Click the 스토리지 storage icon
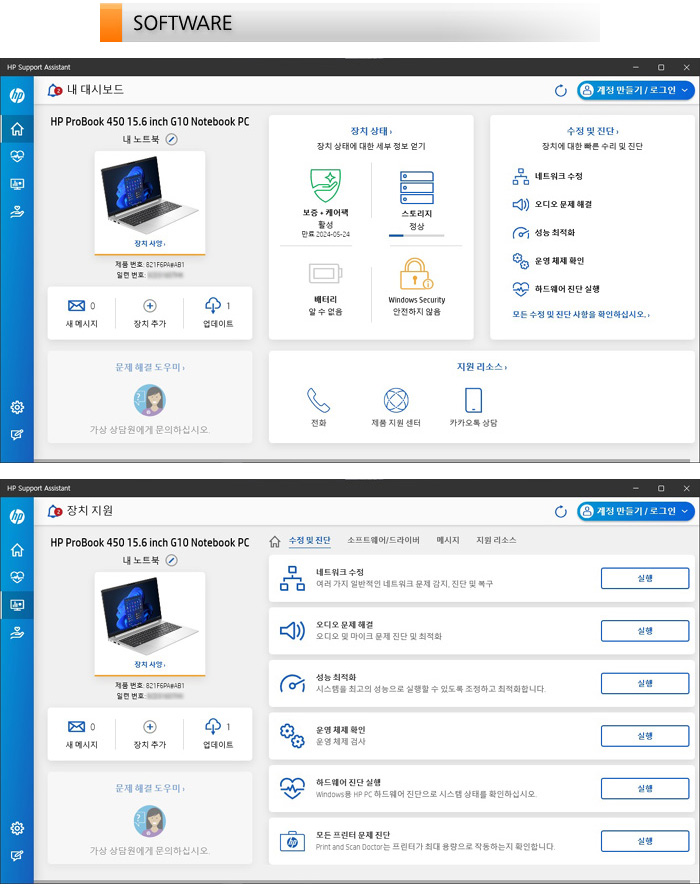700x888 pixels. 416,188
